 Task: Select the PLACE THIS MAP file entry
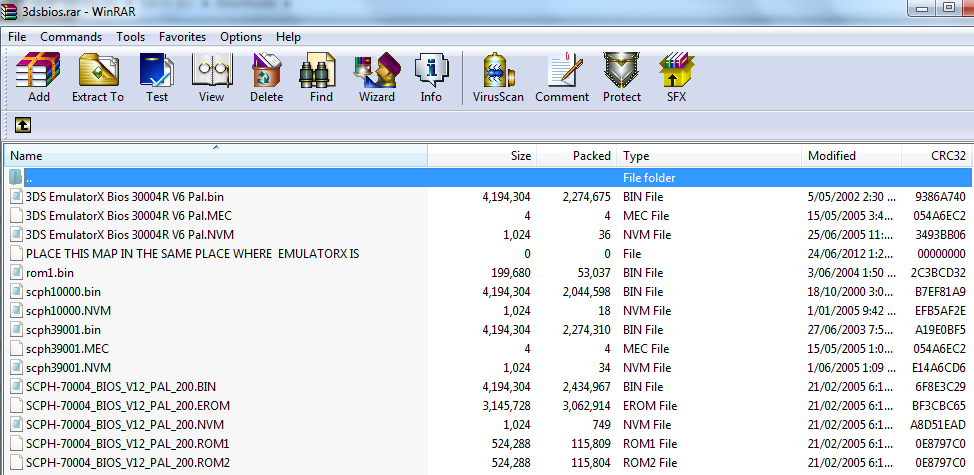193,254
